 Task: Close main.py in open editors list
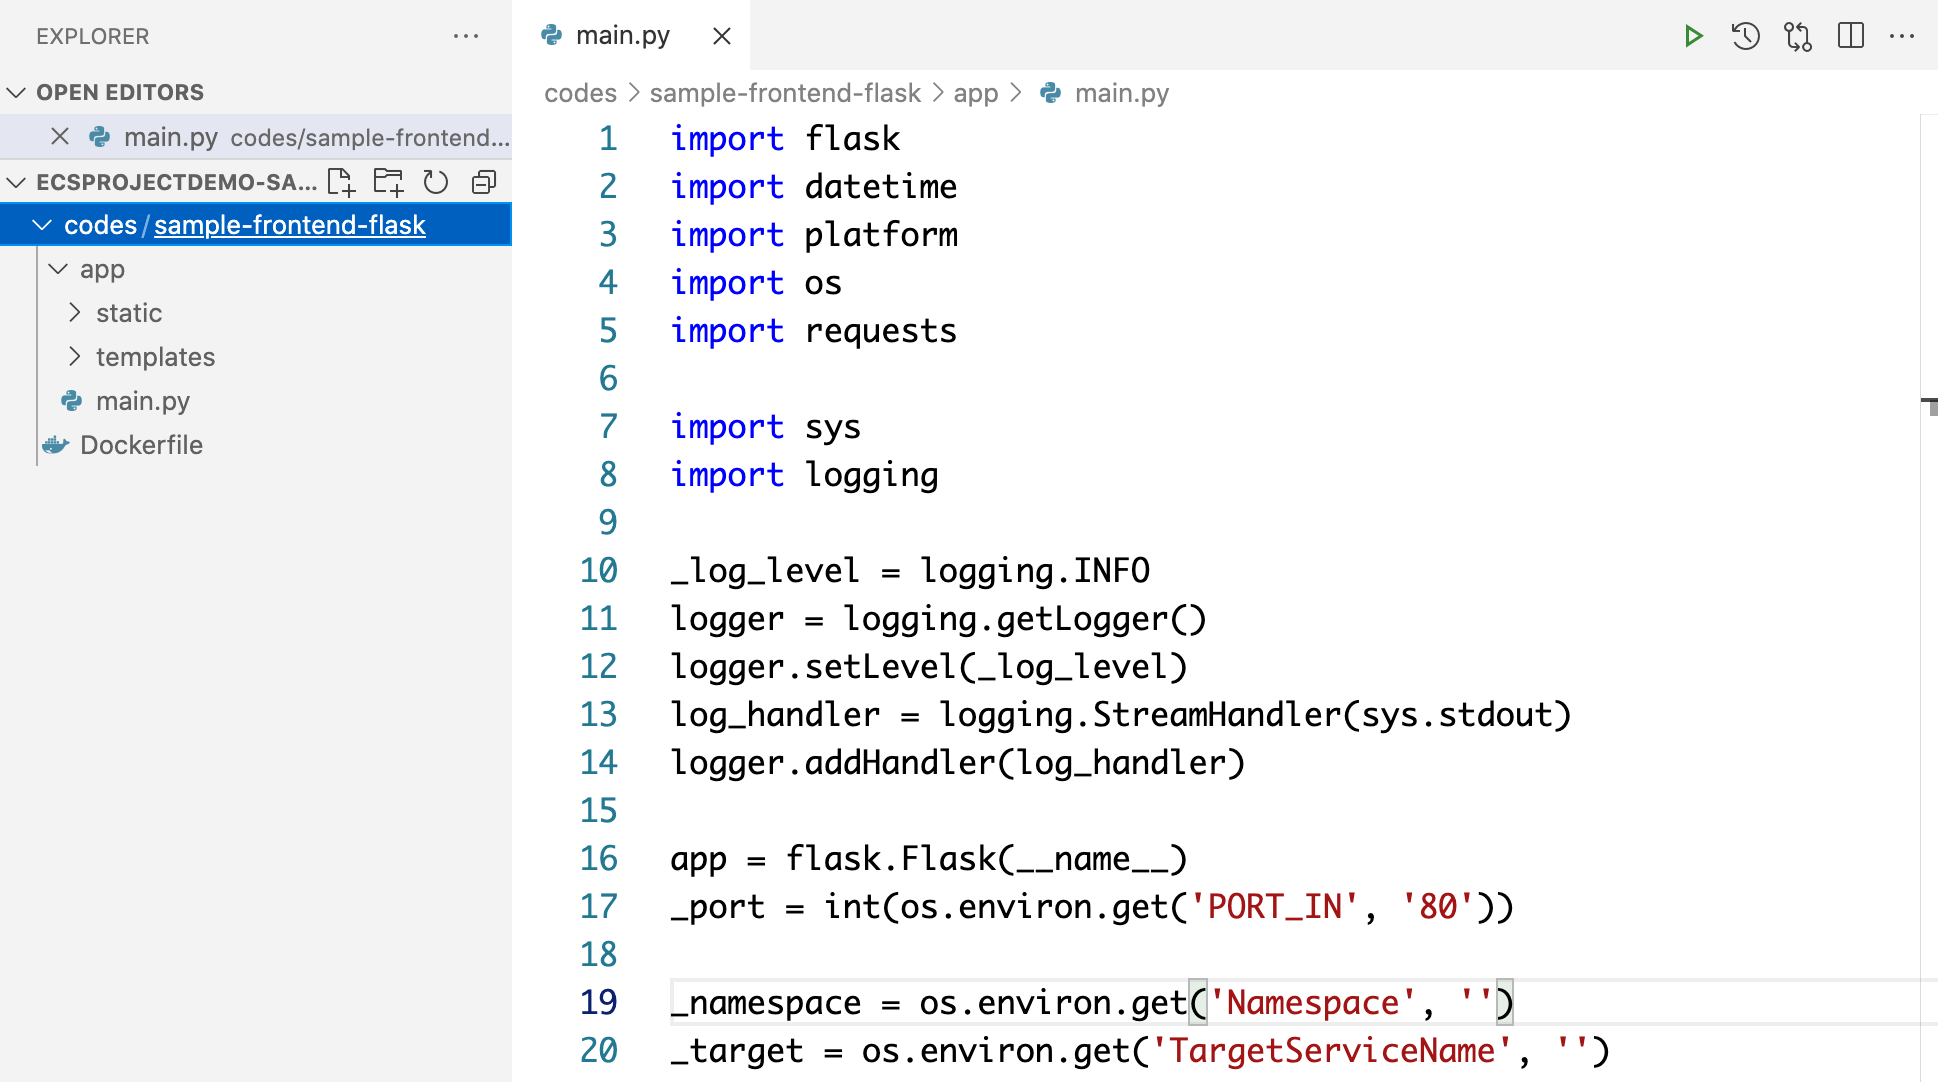(60, 137)
